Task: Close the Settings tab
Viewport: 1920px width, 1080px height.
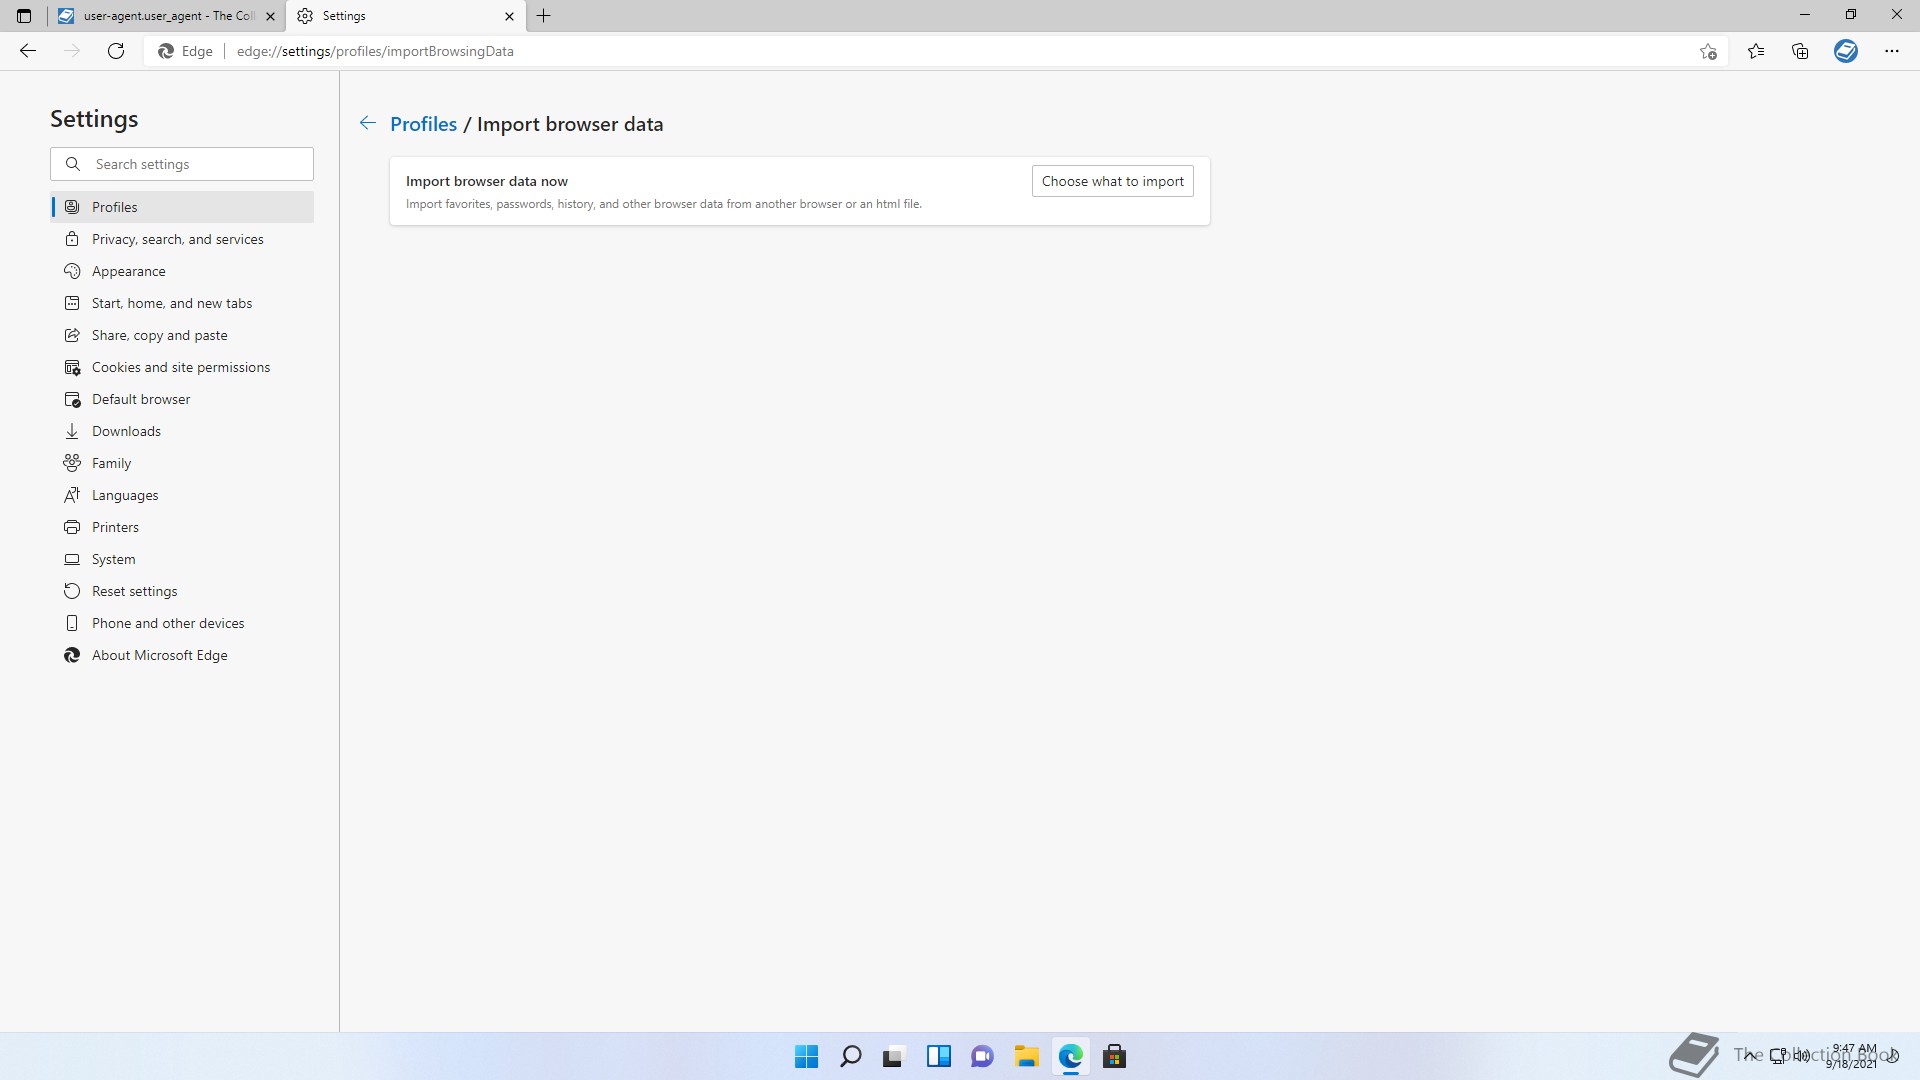Action: pyautogui.click(x=509, y=16)
